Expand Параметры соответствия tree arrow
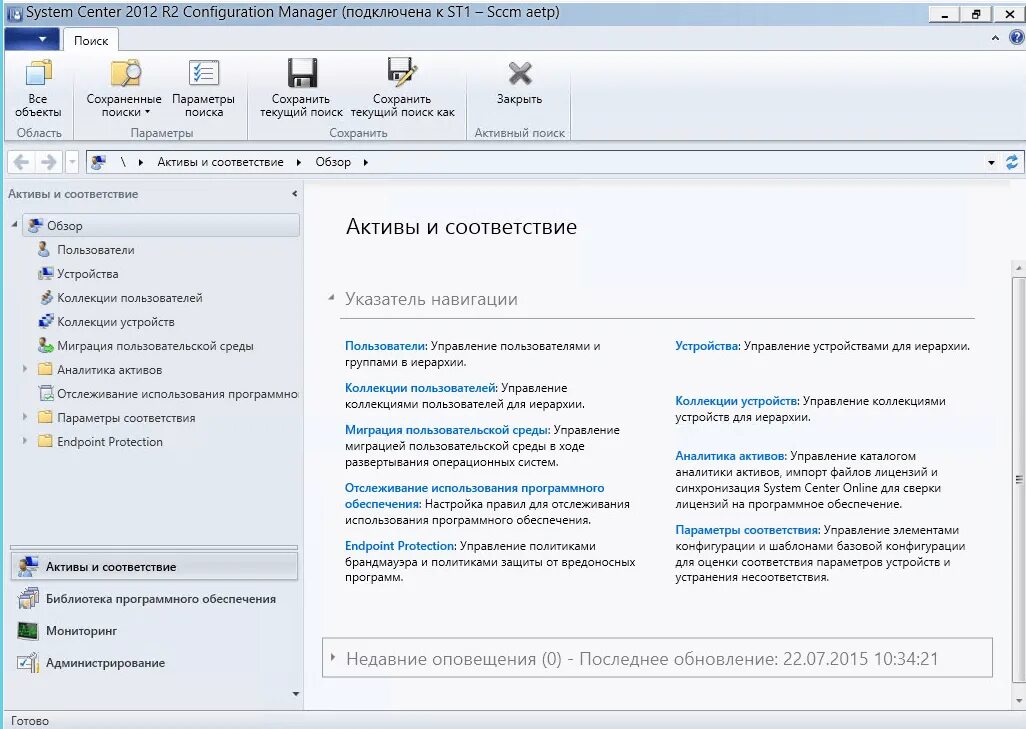Screen dimensions: 1026x729 pos(25,417)
